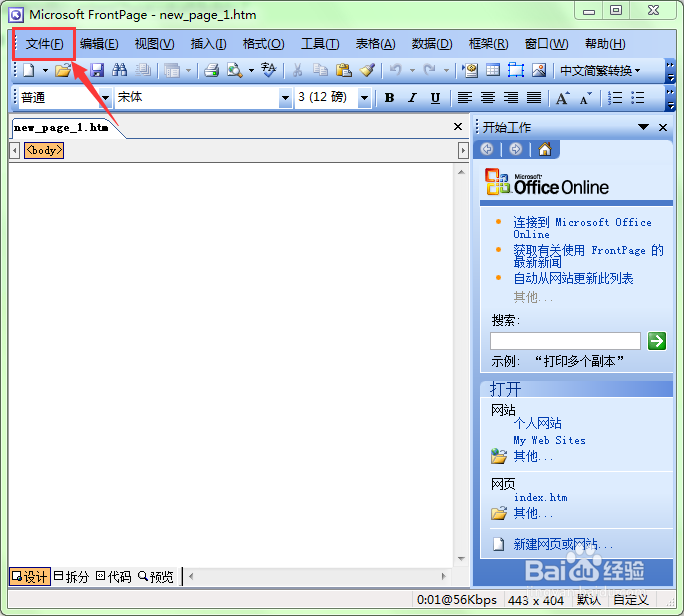Click the Insert Layer icon
The image size is (684, 616).
pos(516,70)
